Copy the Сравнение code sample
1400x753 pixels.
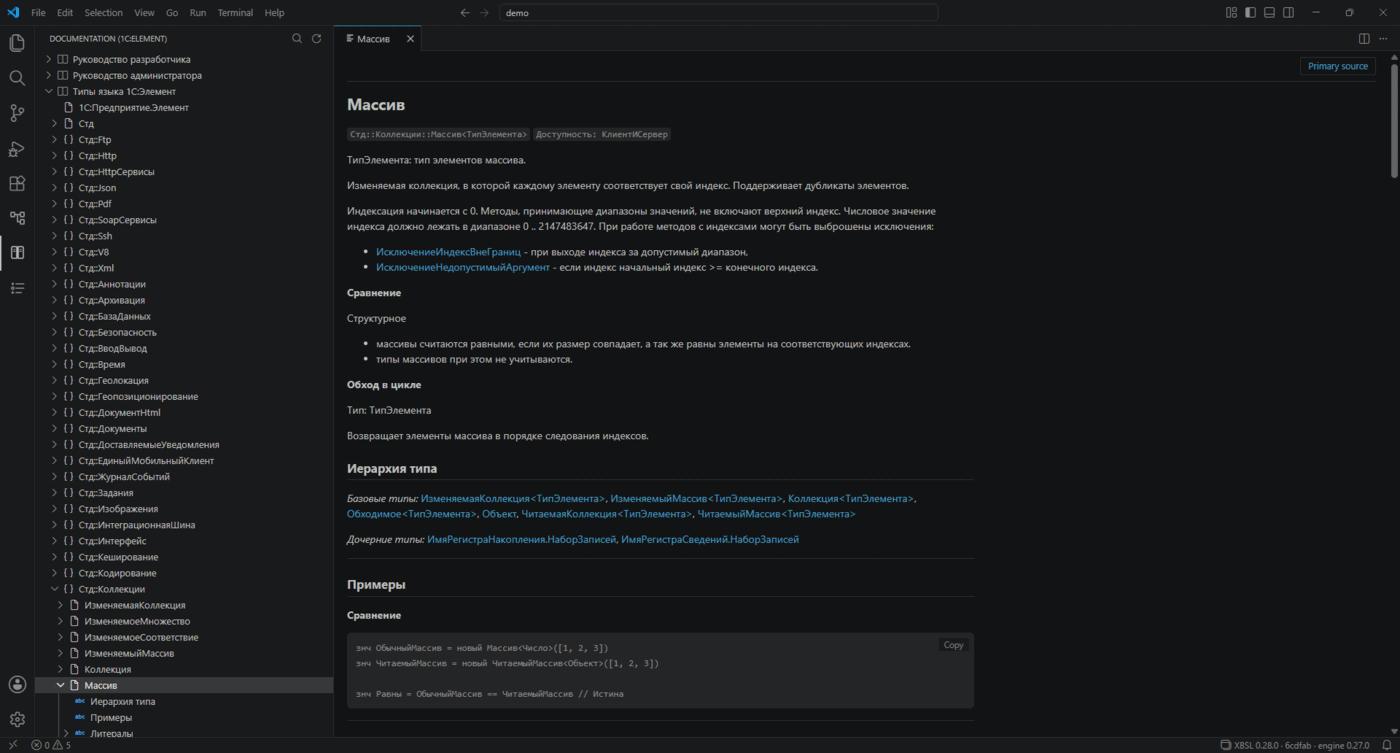click(953, 645)
